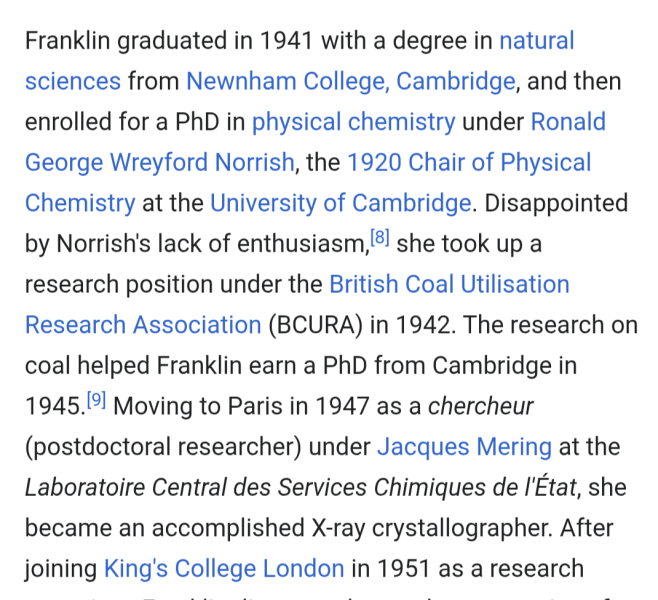Click footnote reference [8]
Viewport: 658px width, 600px height.
point(380,238)
